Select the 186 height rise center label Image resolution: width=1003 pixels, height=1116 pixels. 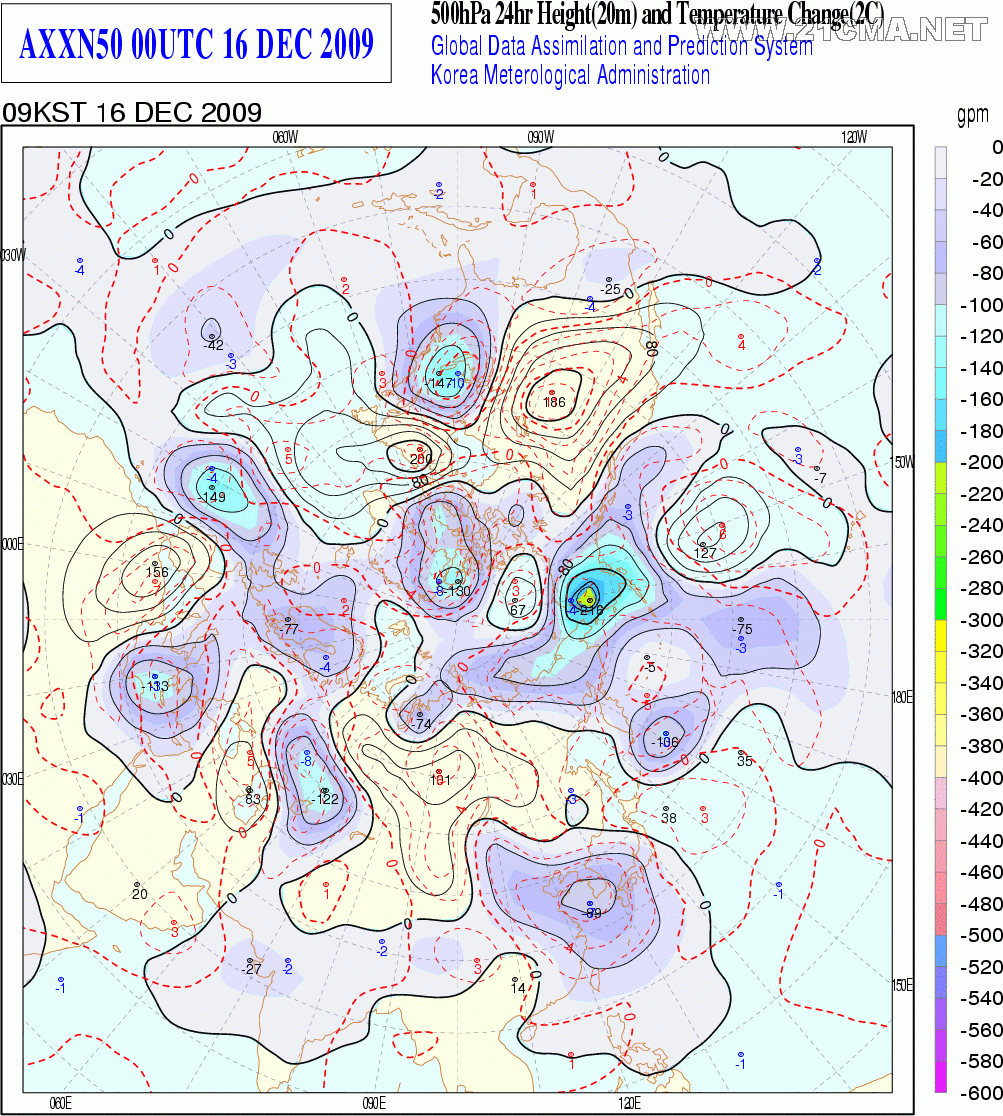[555, 402]
